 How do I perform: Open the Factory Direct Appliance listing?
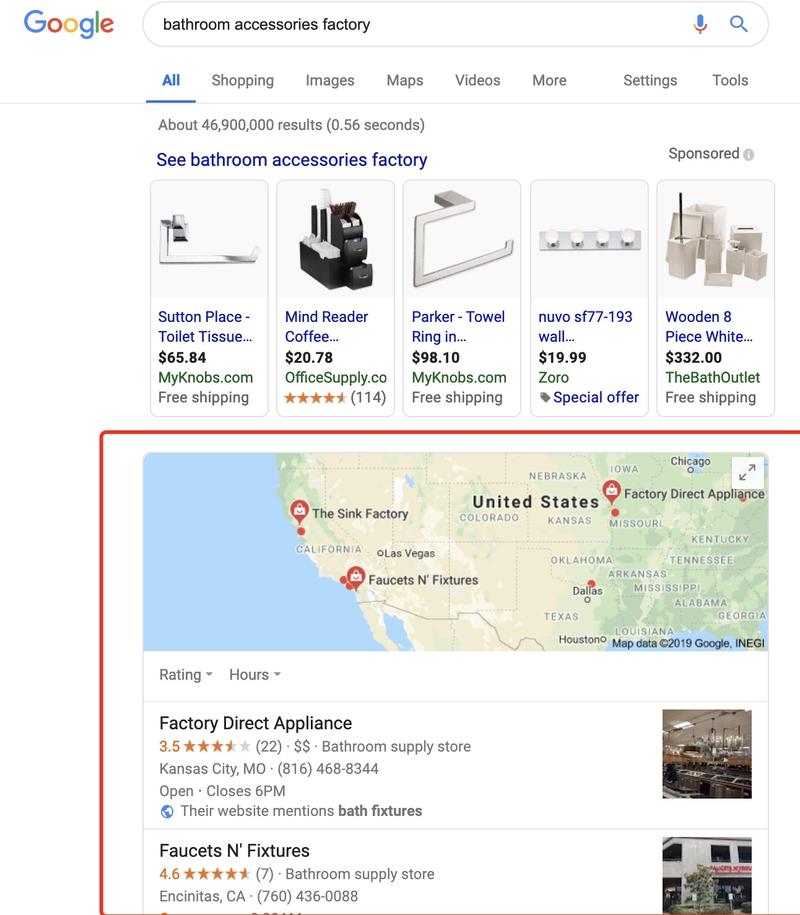click(x=256, y=723)
